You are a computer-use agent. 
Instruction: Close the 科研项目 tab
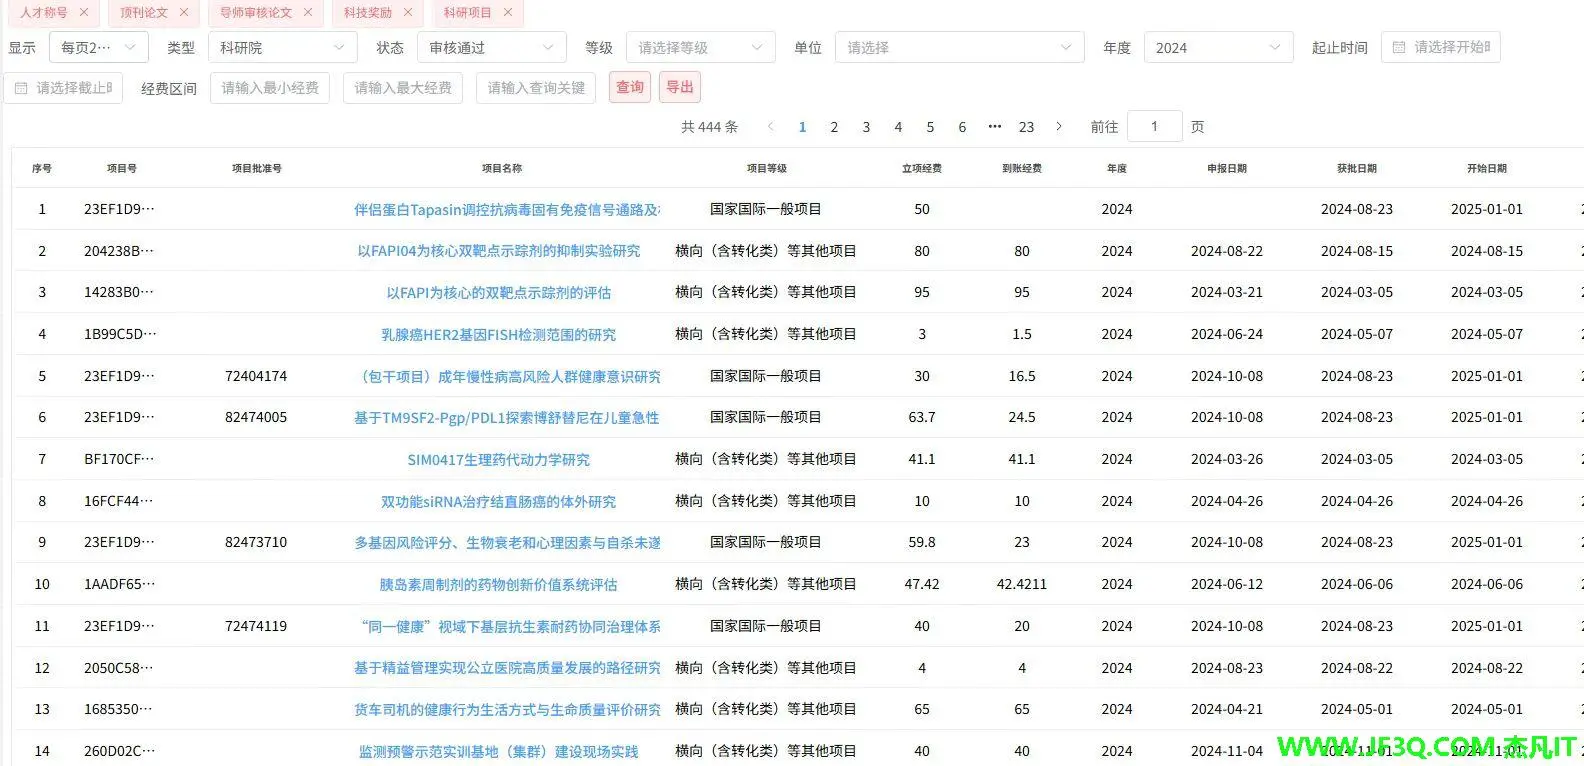pos(508,12)
